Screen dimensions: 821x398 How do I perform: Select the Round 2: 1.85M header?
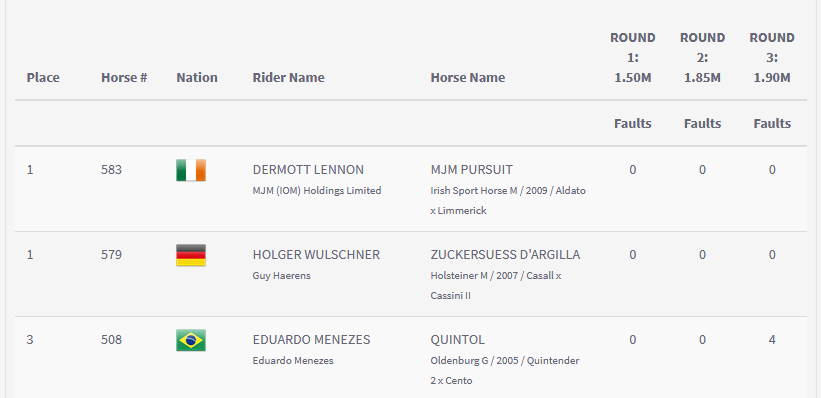coord(702,58)
